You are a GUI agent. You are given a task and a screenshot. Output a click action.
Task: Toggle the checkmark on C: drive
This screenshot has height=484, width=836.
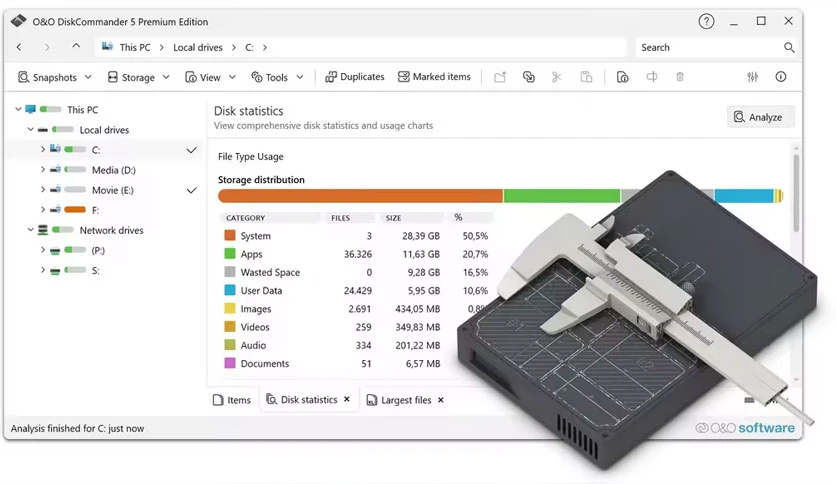[x=191, y=150]
